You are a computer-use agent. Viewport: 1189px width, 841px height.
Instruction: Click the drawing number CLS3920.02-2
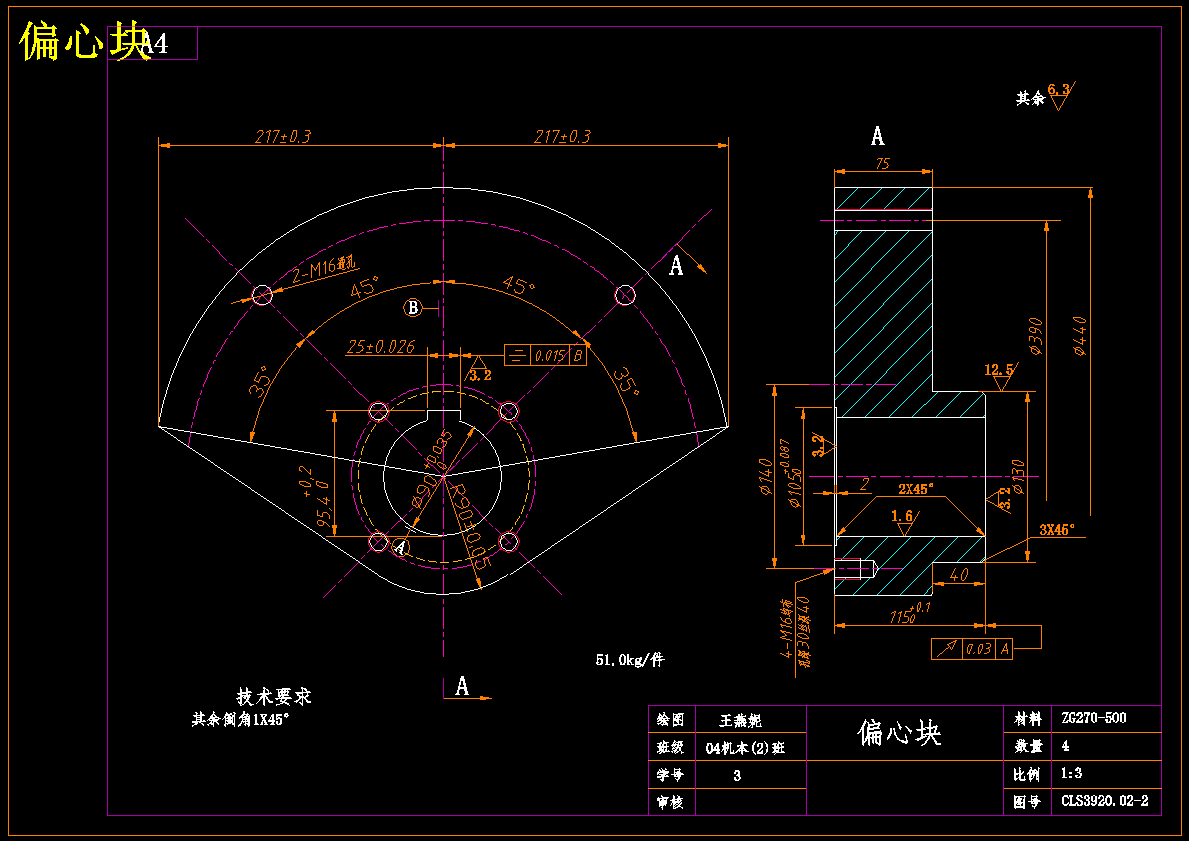point(1105,801)
